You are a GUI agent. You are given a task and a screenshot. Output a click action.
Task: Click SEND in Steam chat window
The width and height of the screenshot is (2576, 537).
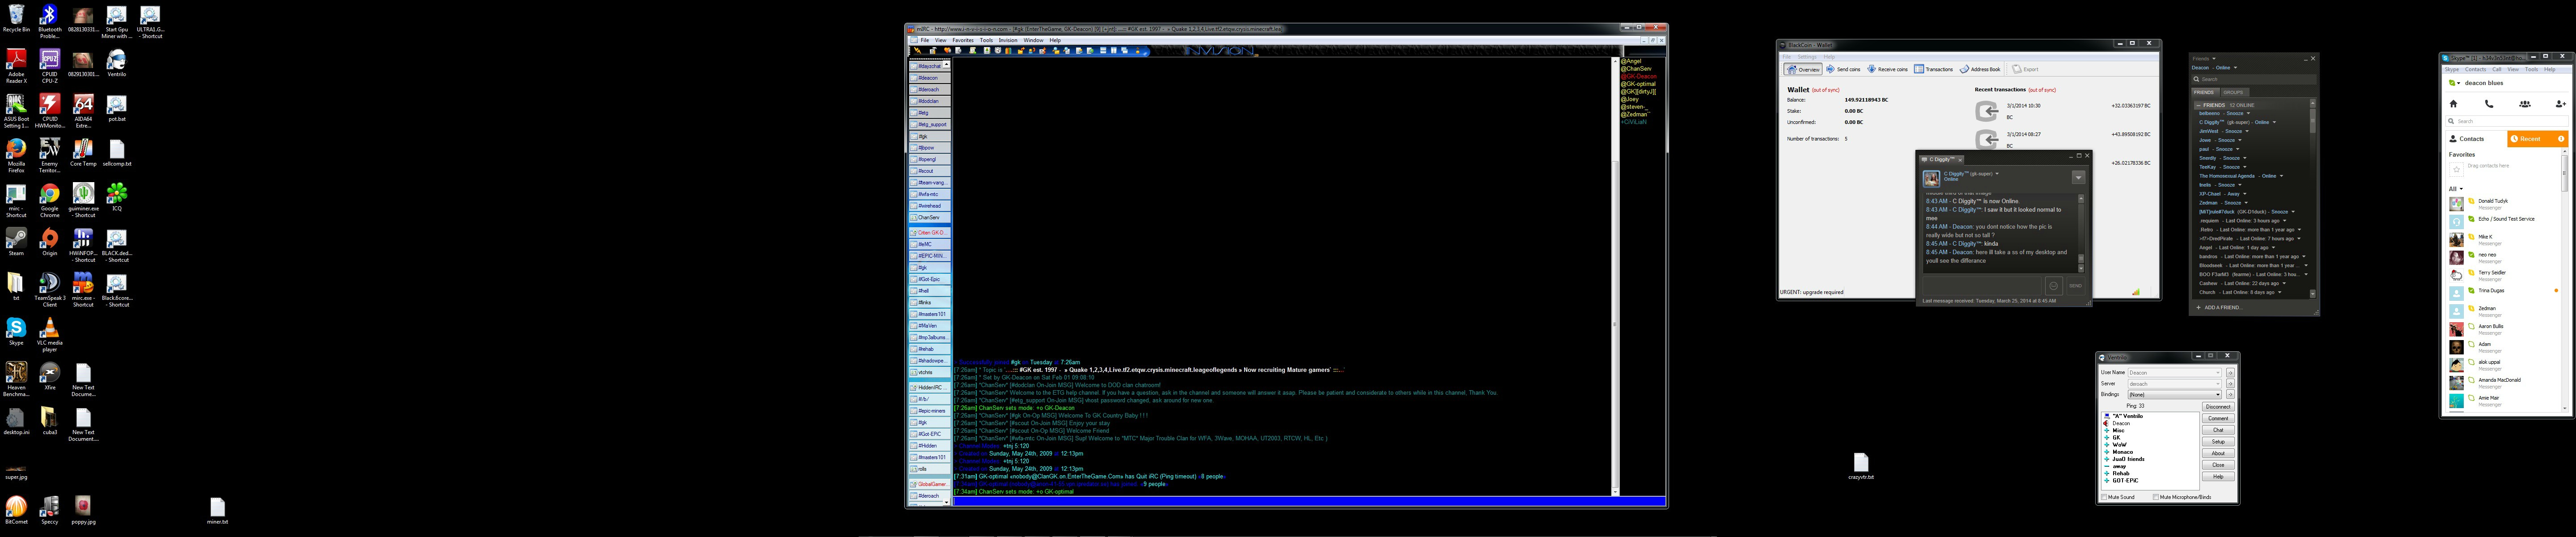[x=2075, y=286]
